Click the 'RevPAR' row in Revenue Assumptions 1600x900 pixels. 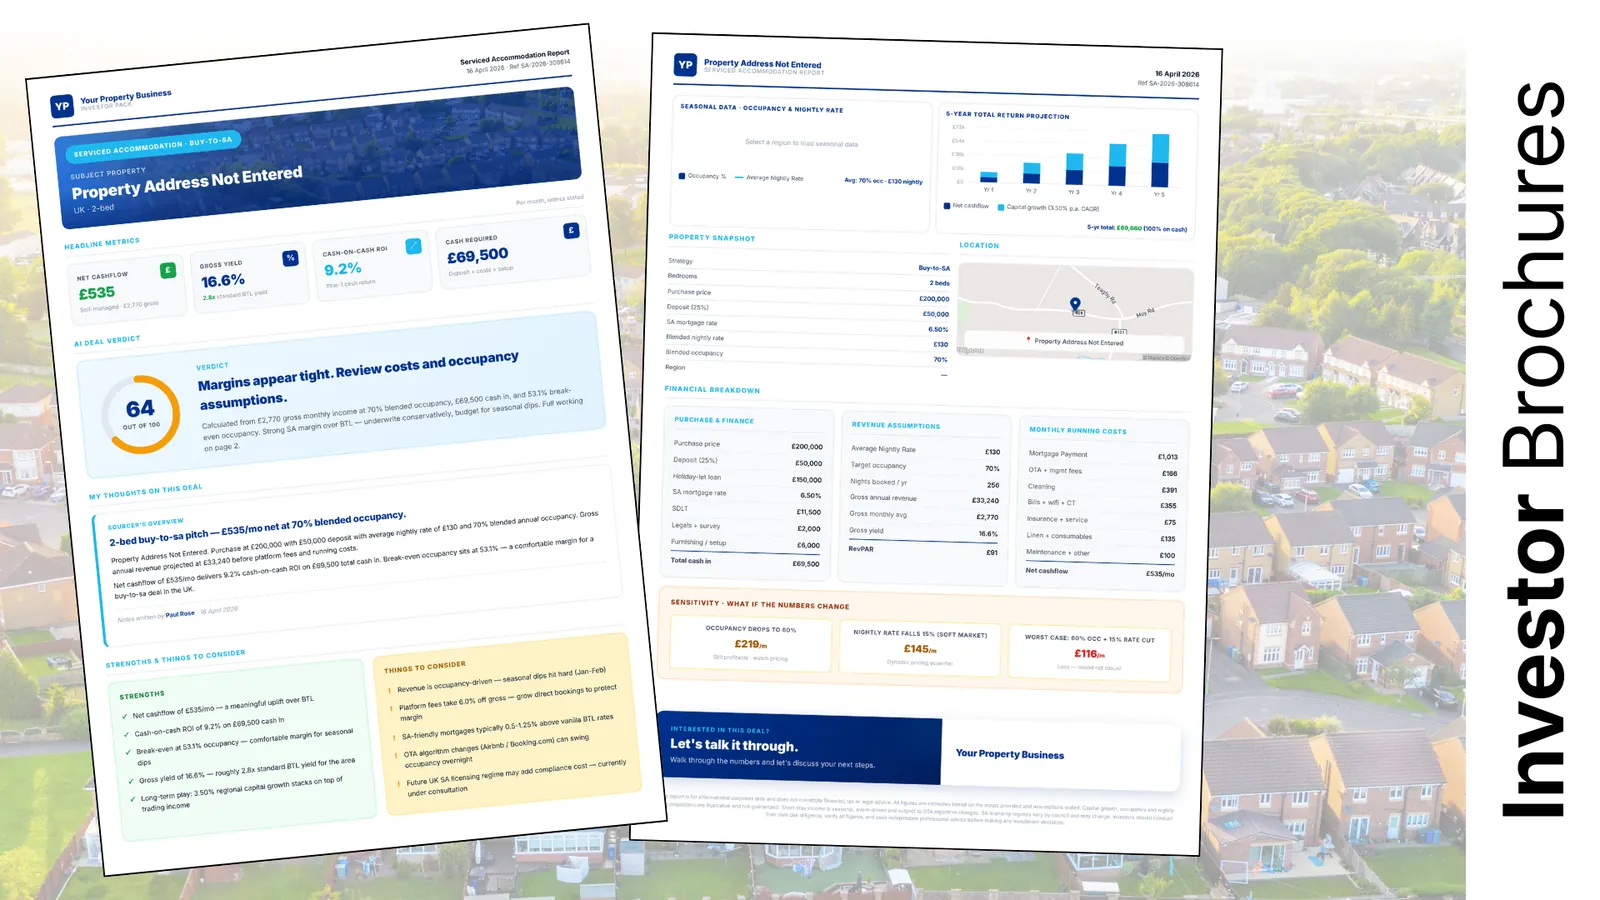(923, 550)
